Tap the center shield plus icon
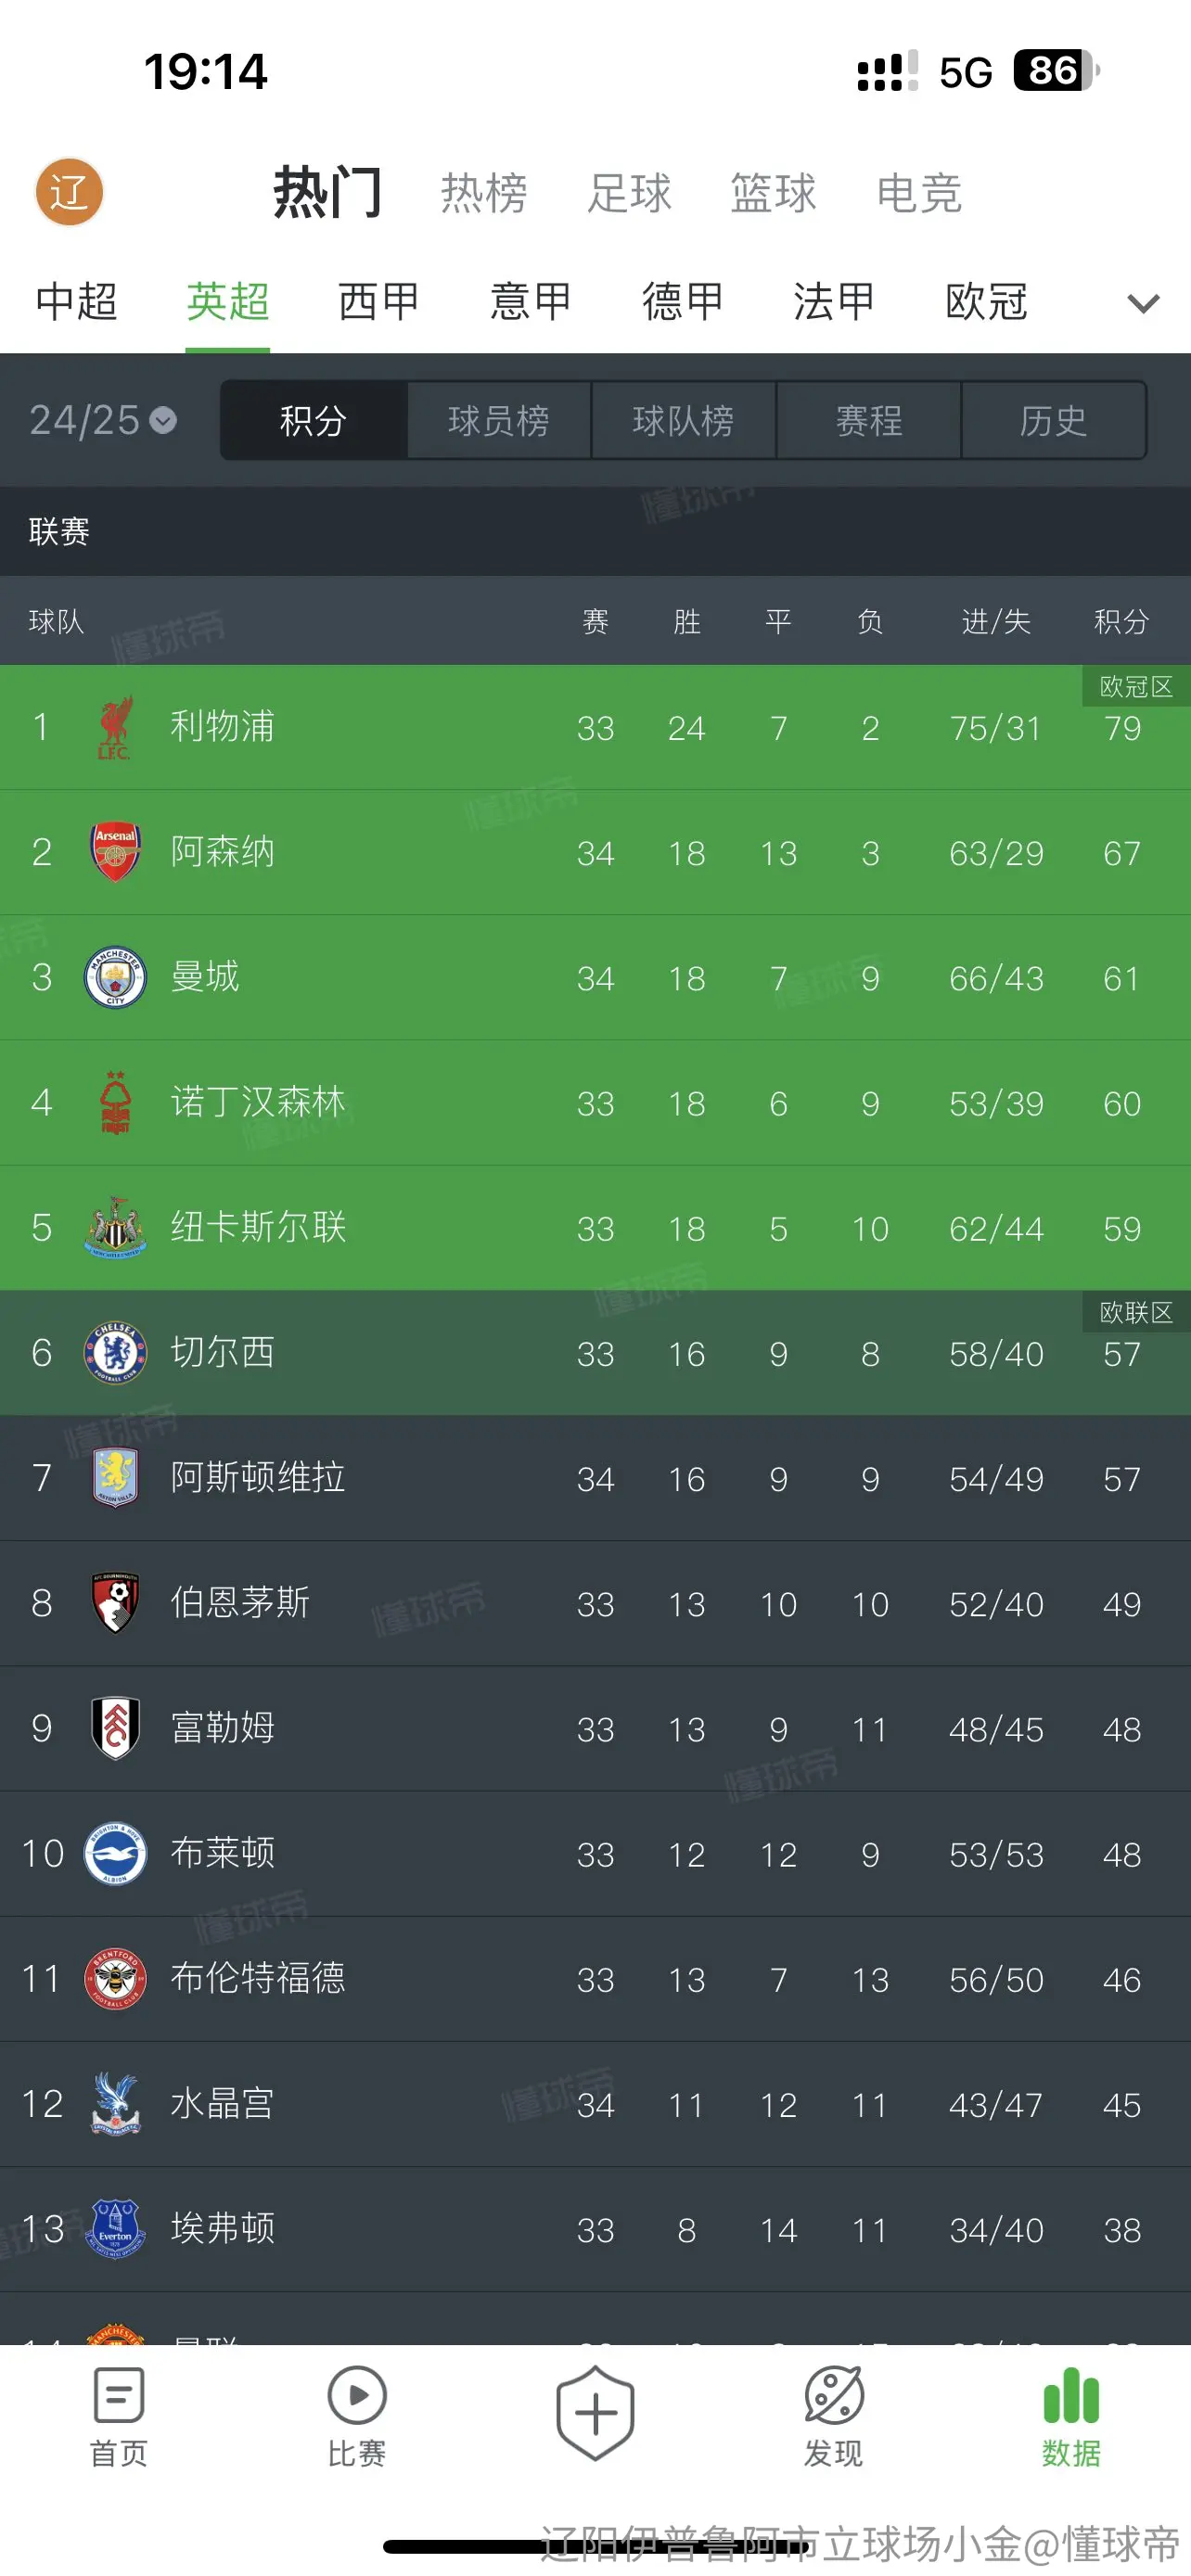Screen dimensions: 1191x2576 595,2413
